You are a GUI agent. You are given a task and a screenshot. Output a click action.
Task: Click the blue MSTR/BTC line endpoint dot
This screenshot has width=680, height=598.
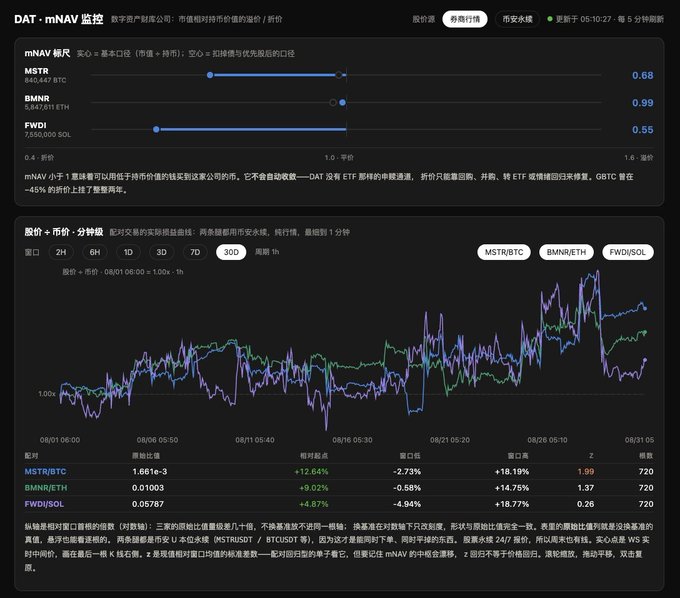[x=645, y=309]
